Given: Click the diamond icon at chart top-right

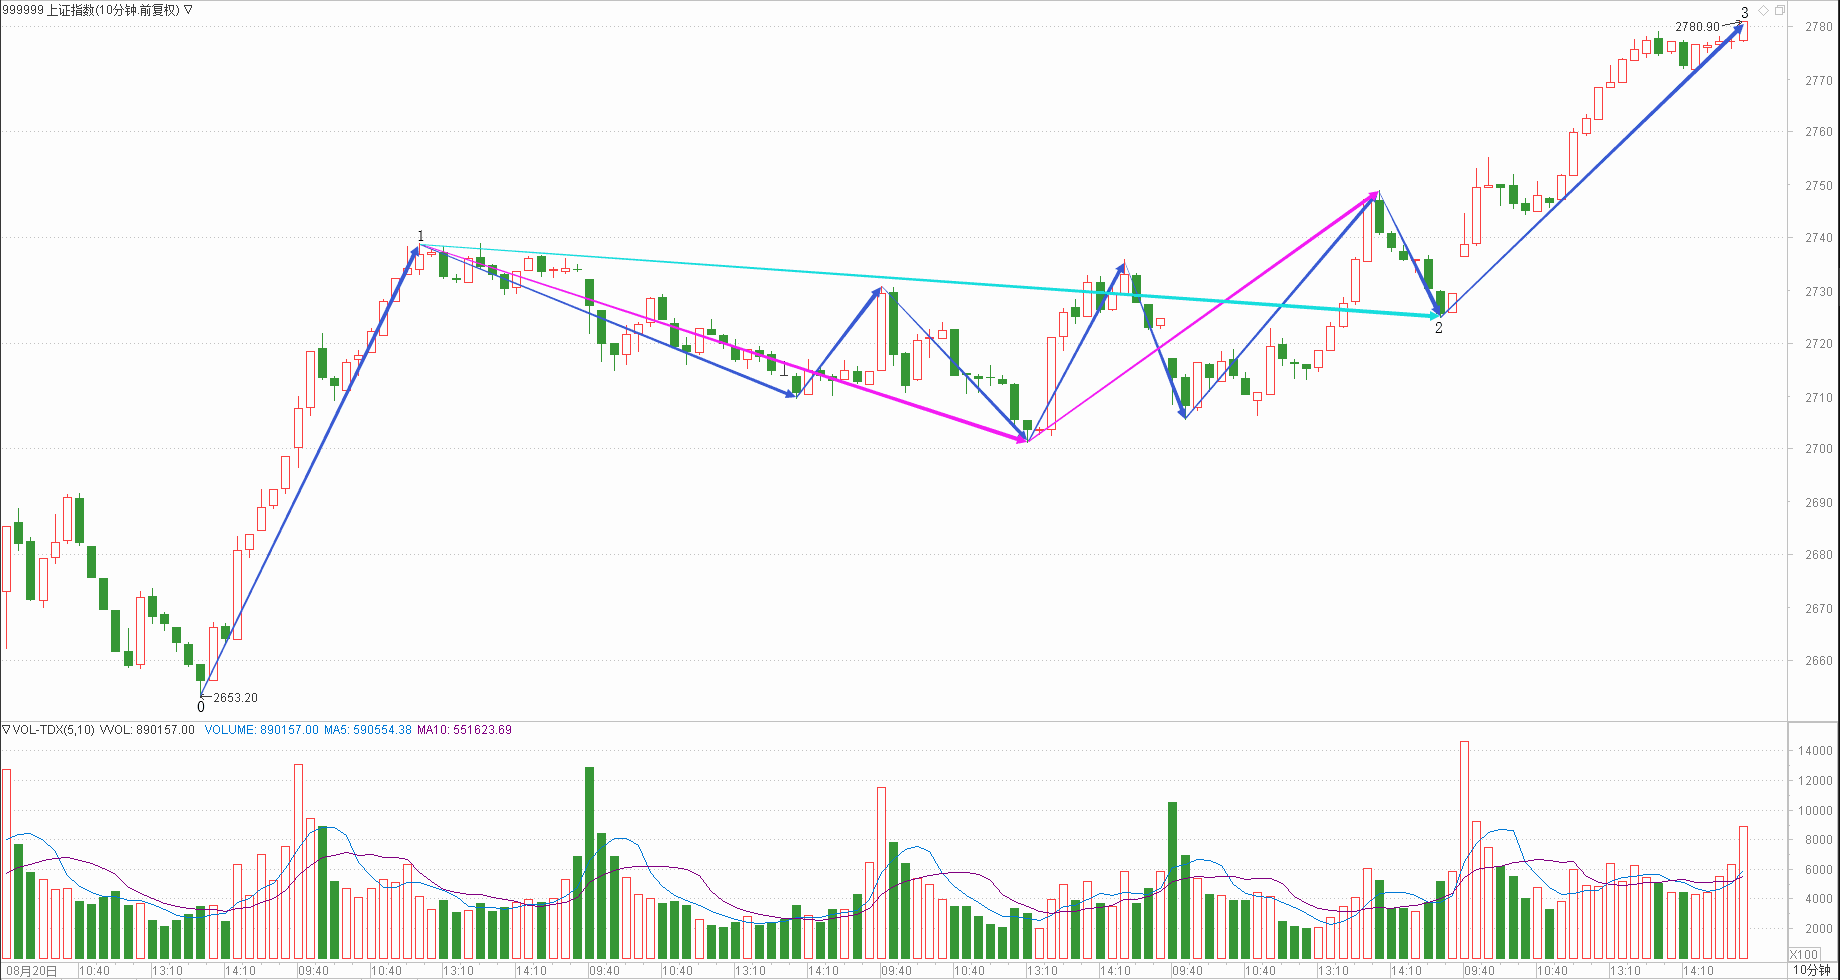Looking at the screenshot, I should click(x=1764, y=11).
